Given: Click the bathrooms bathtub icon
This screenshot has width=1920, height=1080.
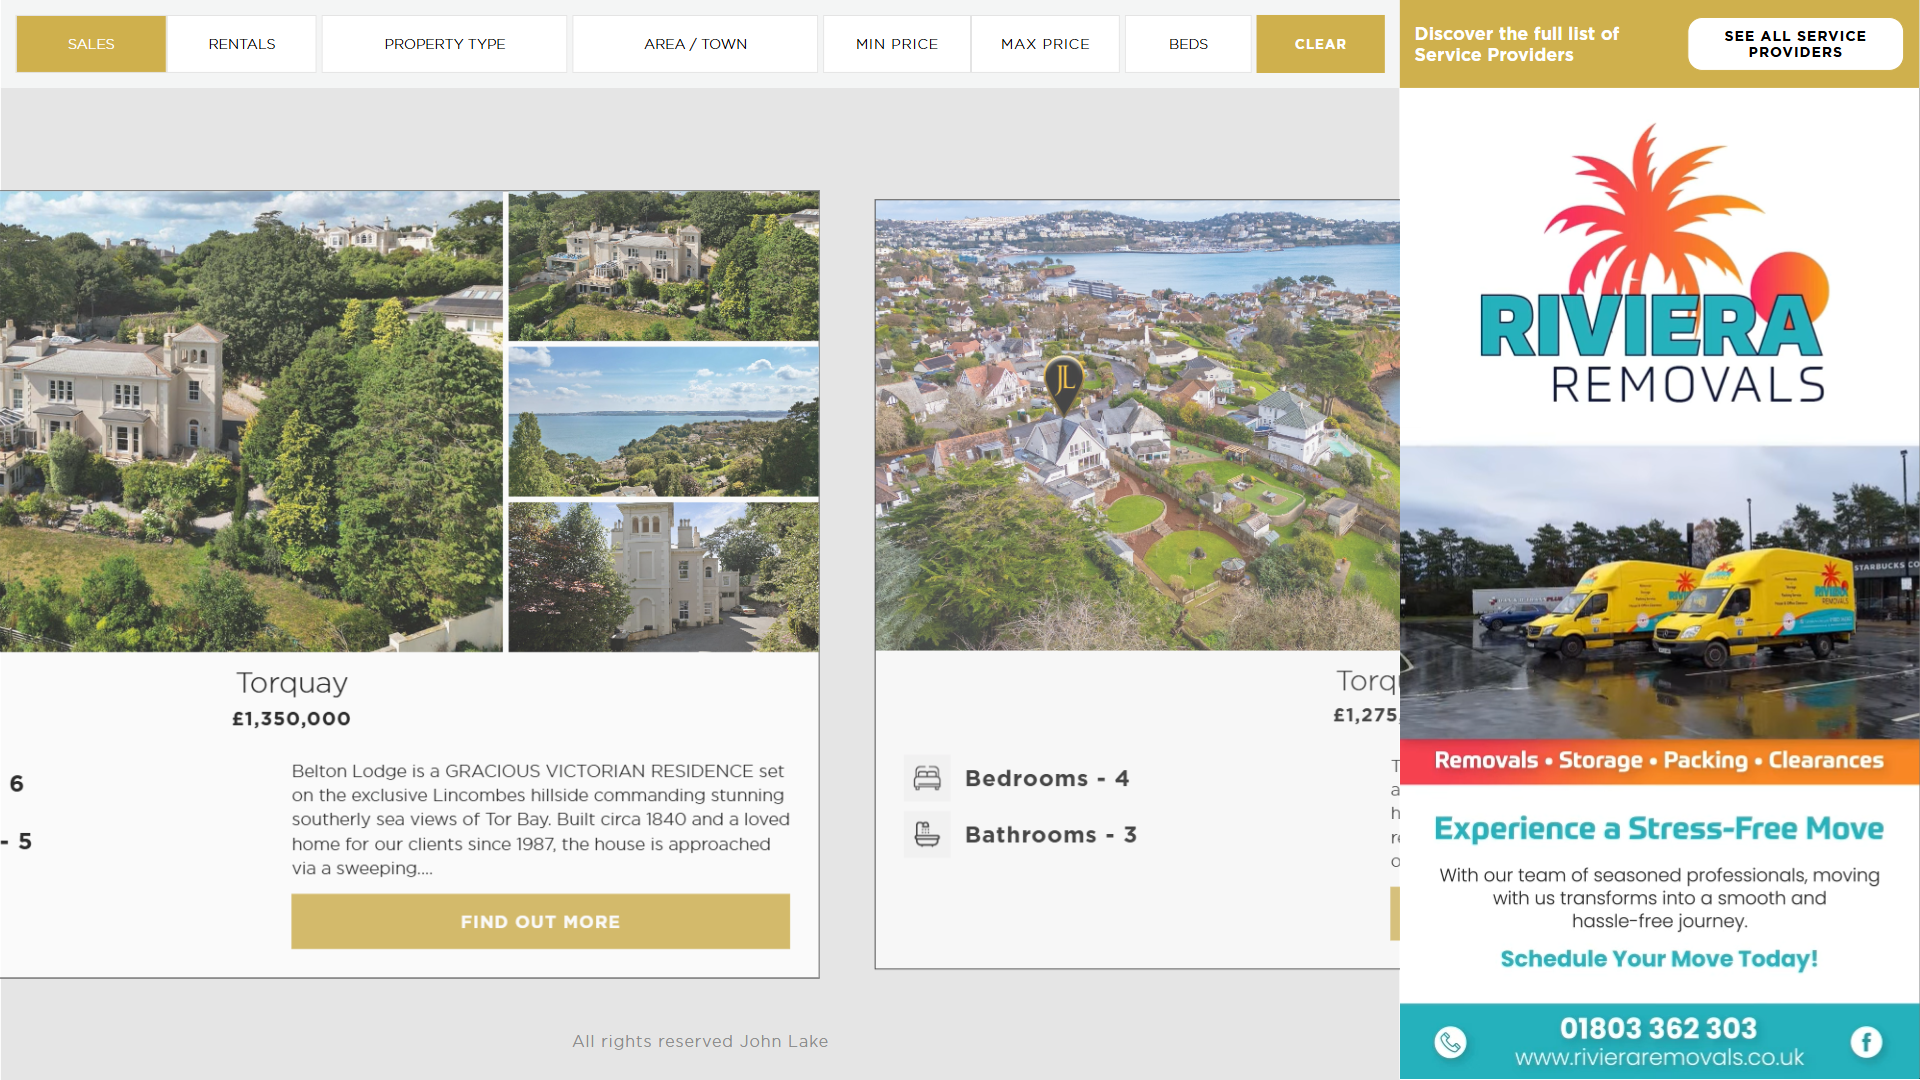Looking at the screenshot, I should click(x=927, y=834).
